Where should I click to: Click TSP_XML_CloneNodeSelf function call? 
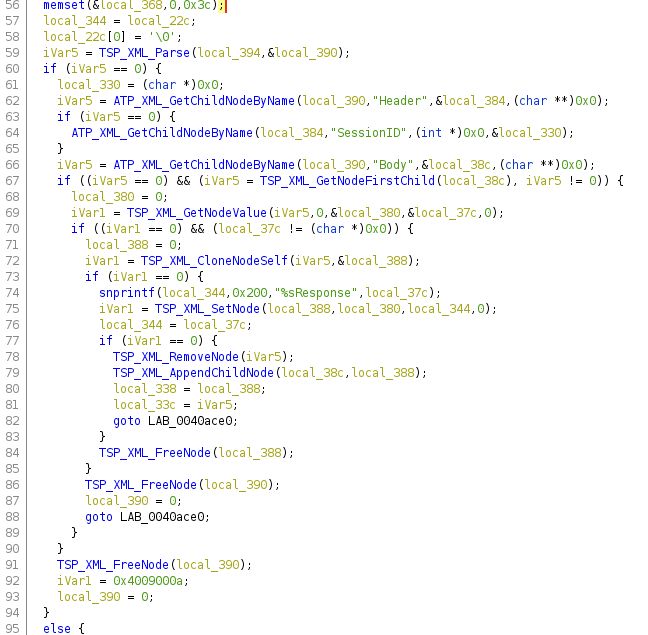click(x=214, y=261)
